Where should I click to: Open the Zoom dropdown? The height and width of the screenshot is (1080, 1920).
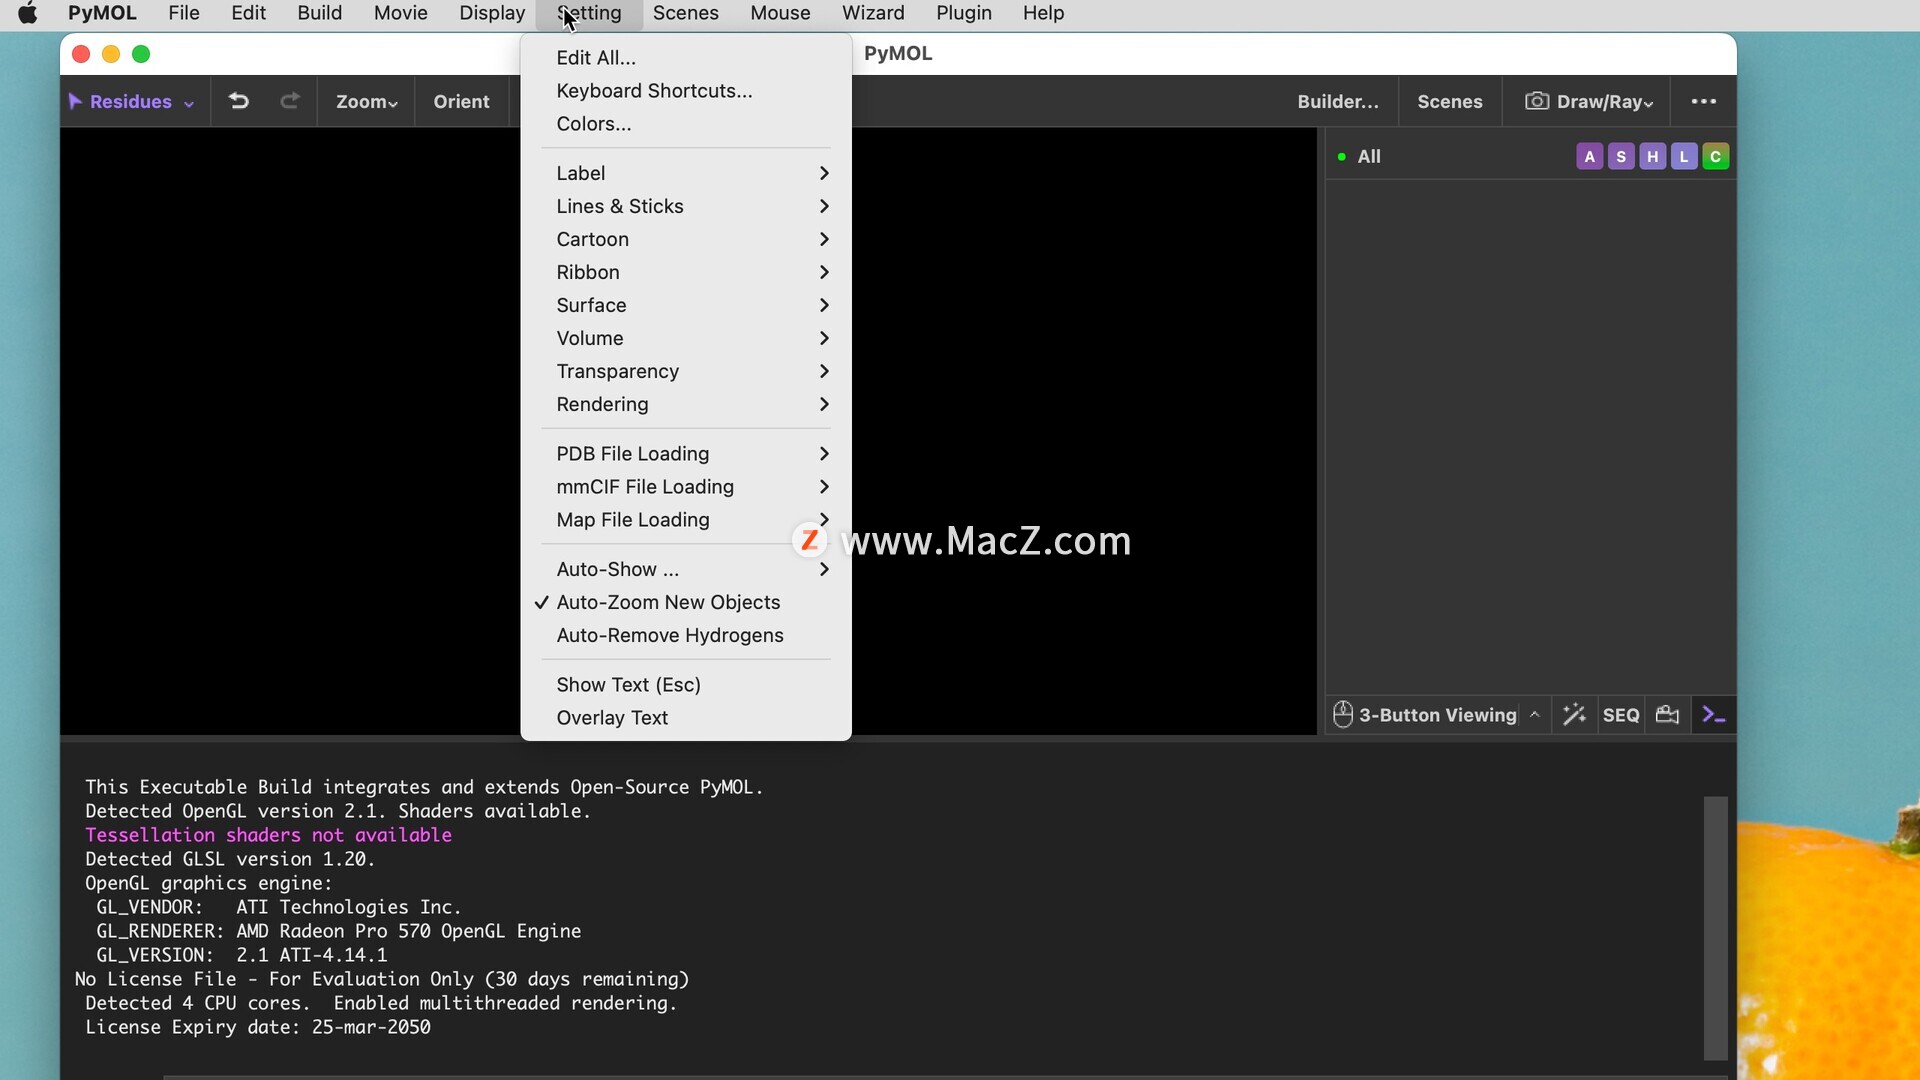(x=366, y=101)
